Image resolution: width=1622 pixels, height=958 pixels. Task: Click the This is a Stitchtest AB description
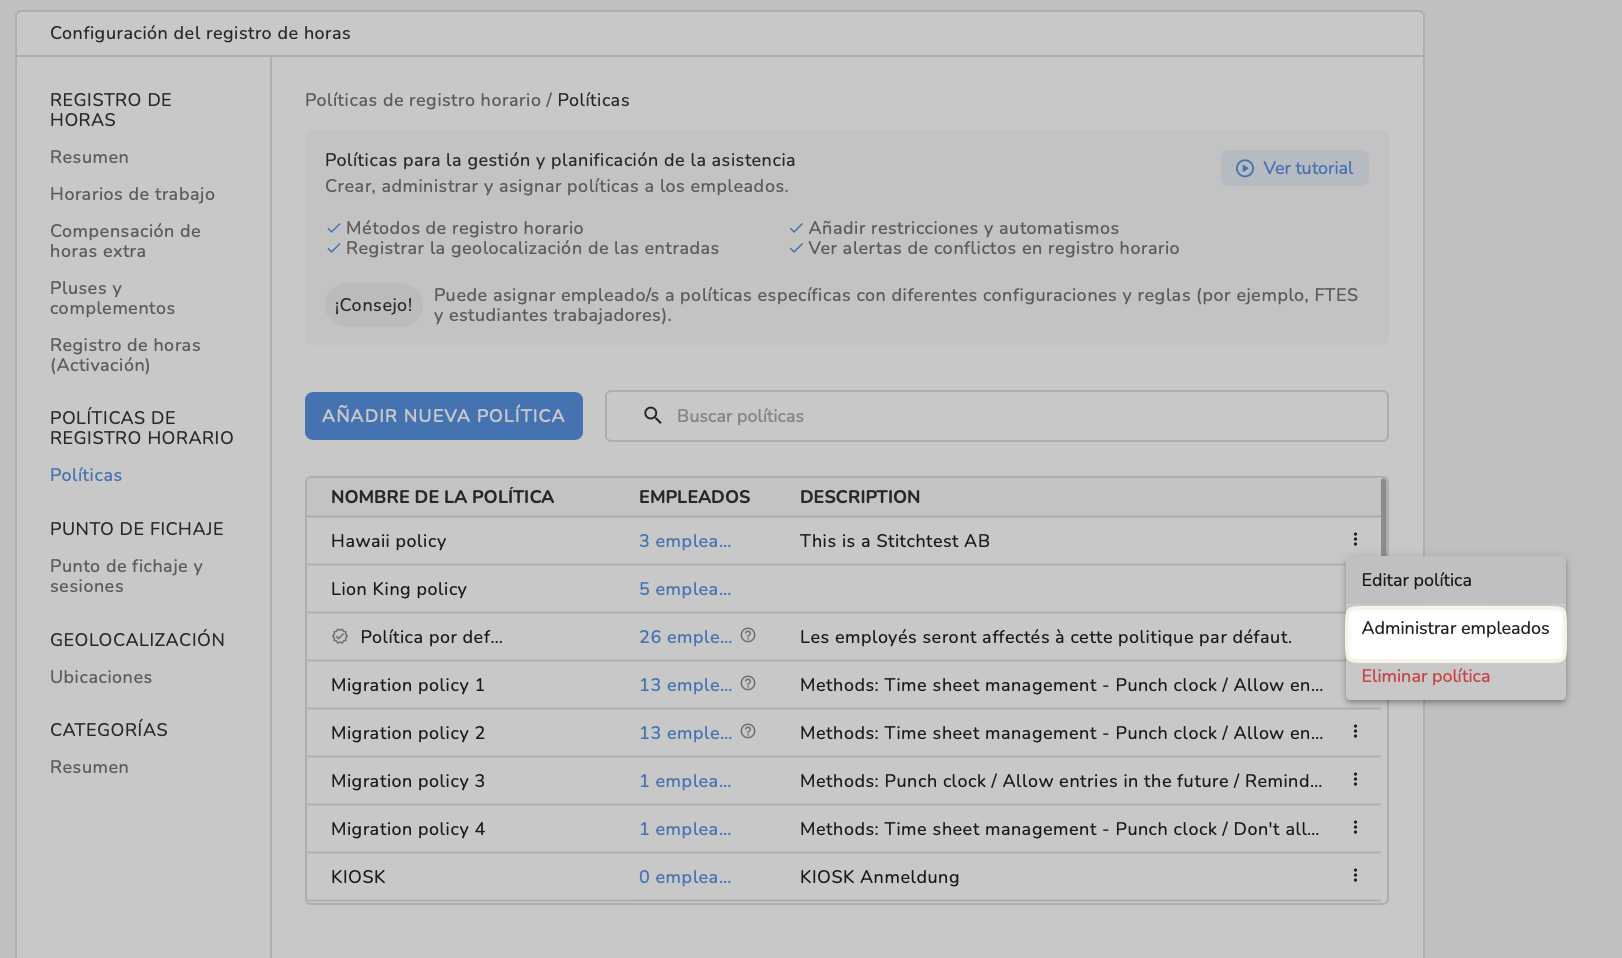pos(895,541)
